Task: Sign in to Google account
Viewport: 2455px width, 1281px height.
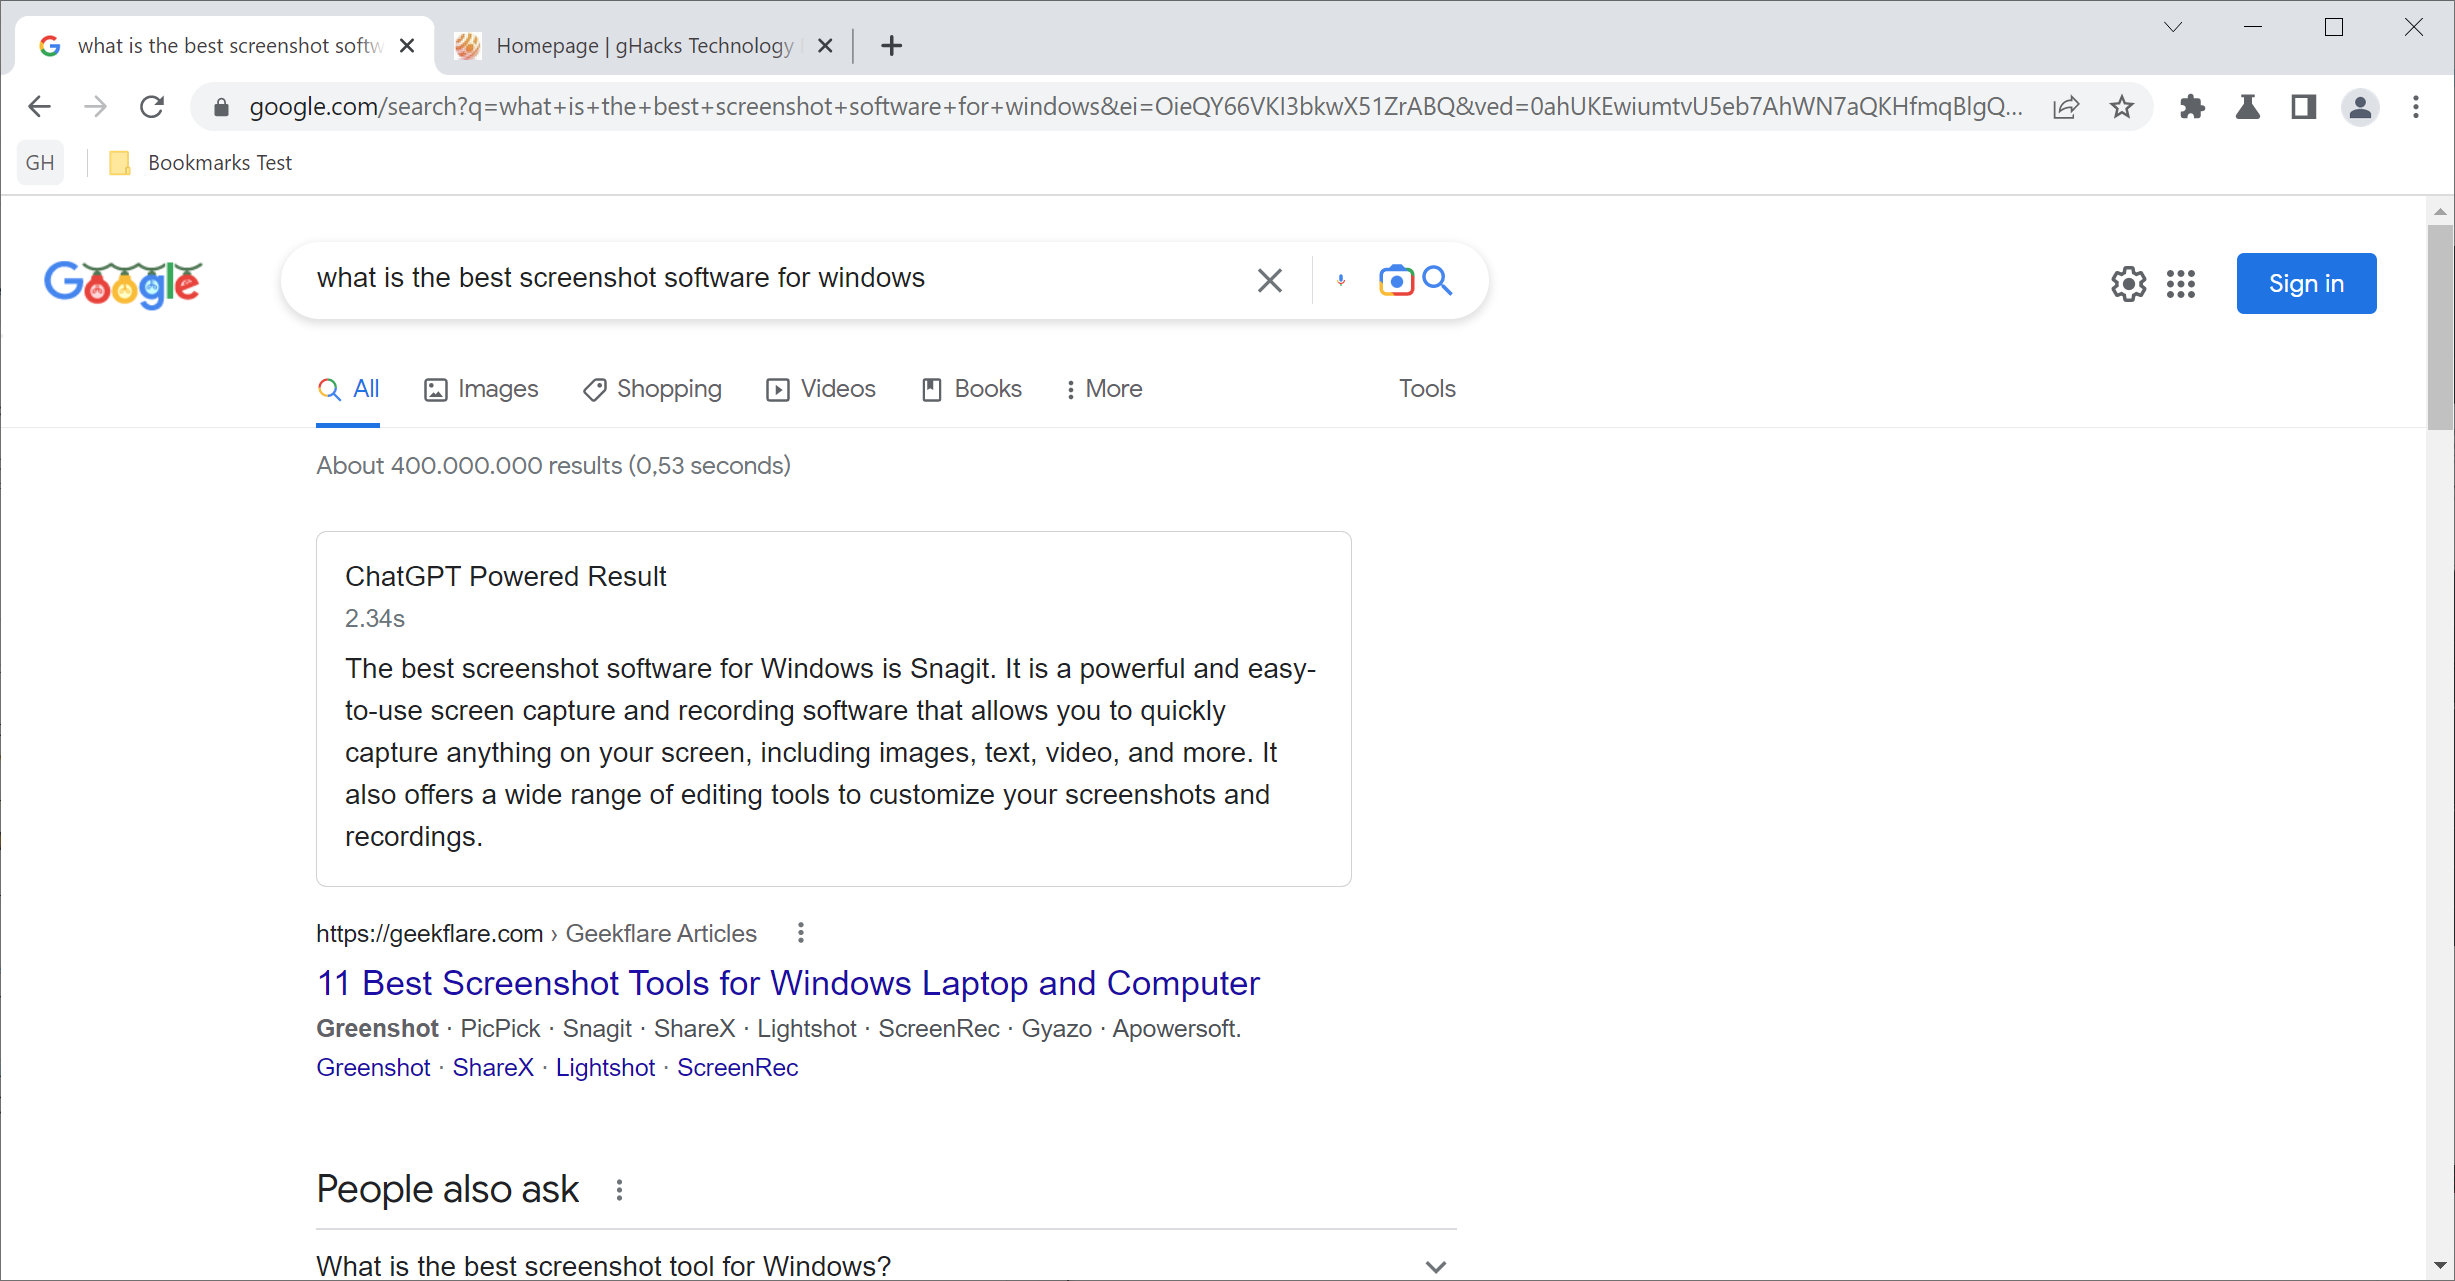Action: (2304, 283)
